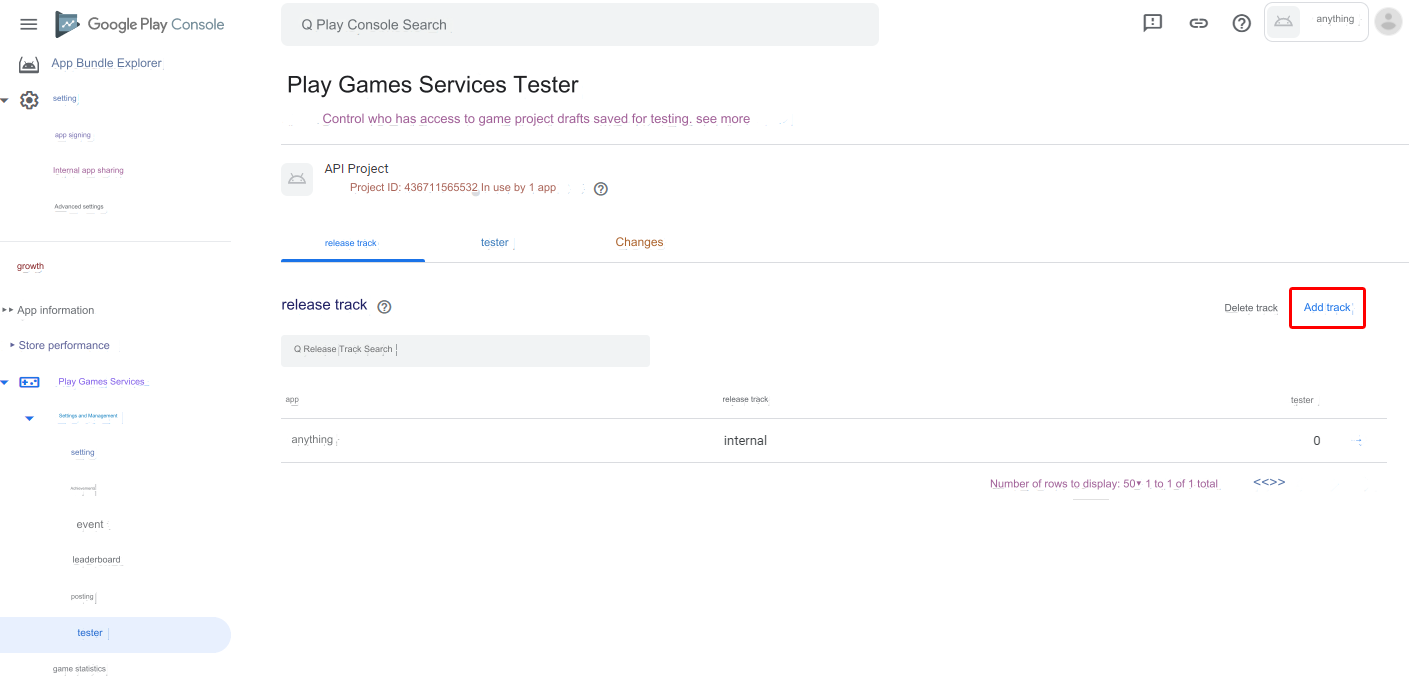Change number of rows to display dropdown
The width and height of the screenshot is (1412, 700).
1132,484
